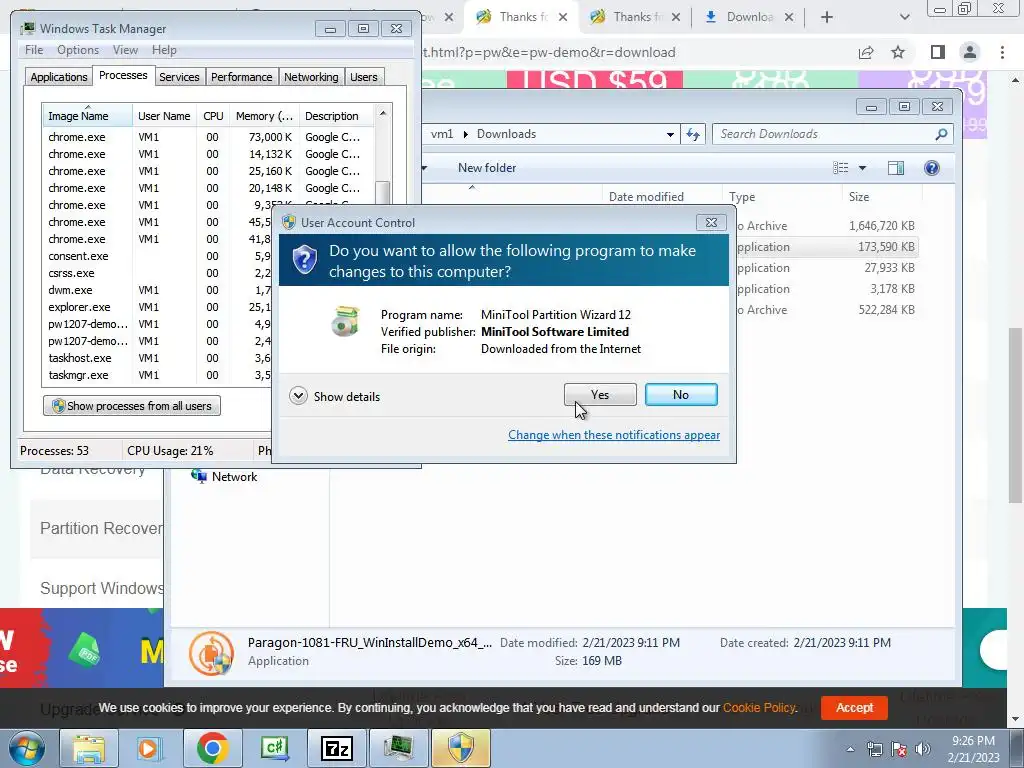Sort processes by CPU column
The image size is (1024, 768).
pos(213,116)
